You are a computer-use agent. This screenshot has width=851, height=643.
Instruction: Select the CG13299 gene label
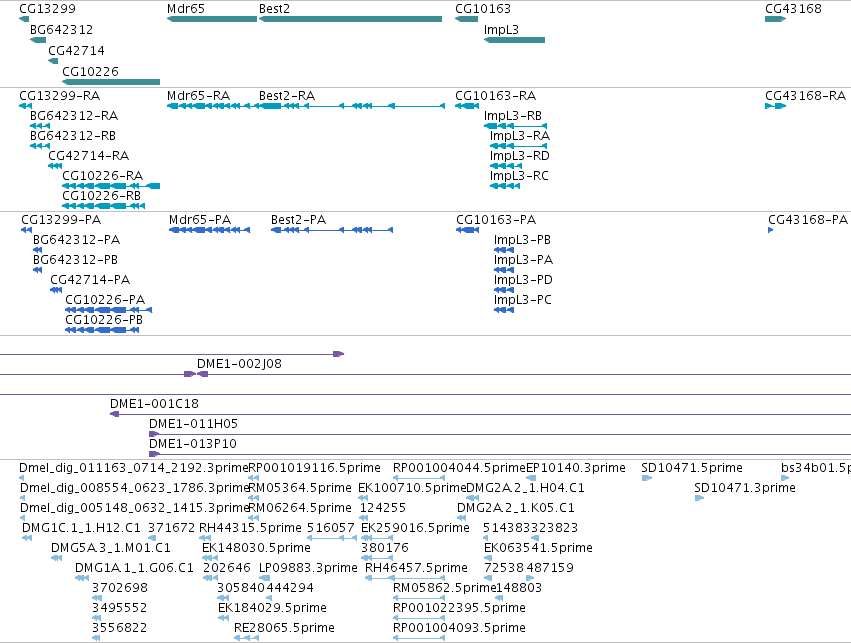pos(47,9)
